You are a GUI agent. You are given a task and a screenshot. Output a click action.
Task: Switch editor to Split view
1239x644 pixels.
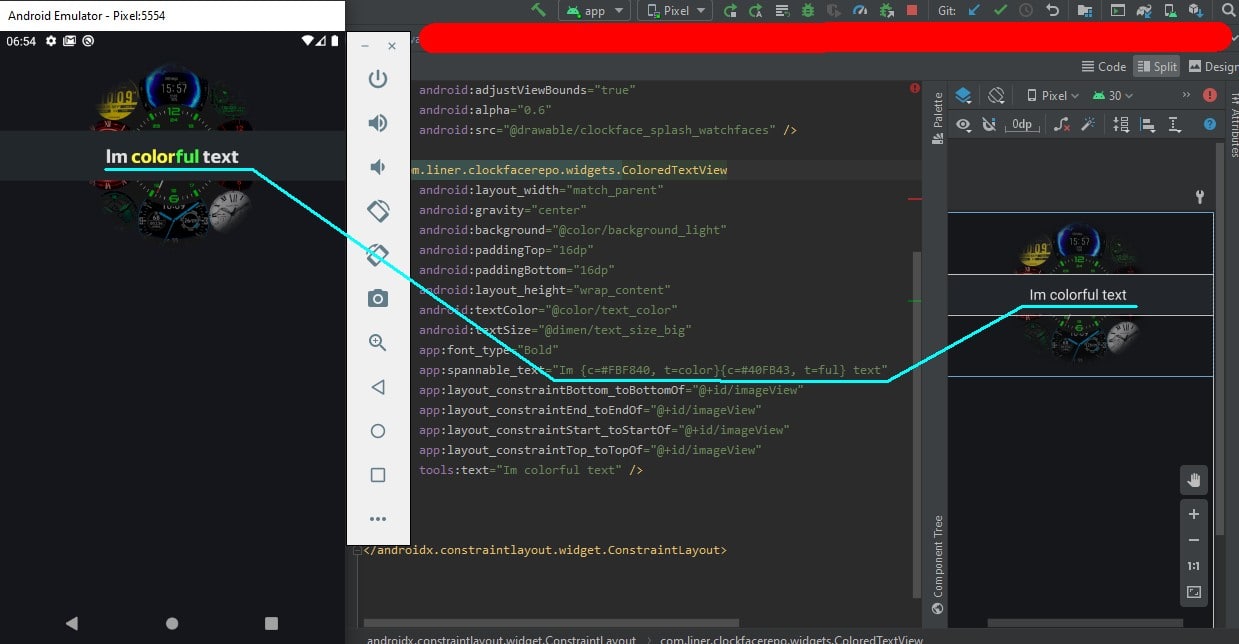click(1157, 67)
